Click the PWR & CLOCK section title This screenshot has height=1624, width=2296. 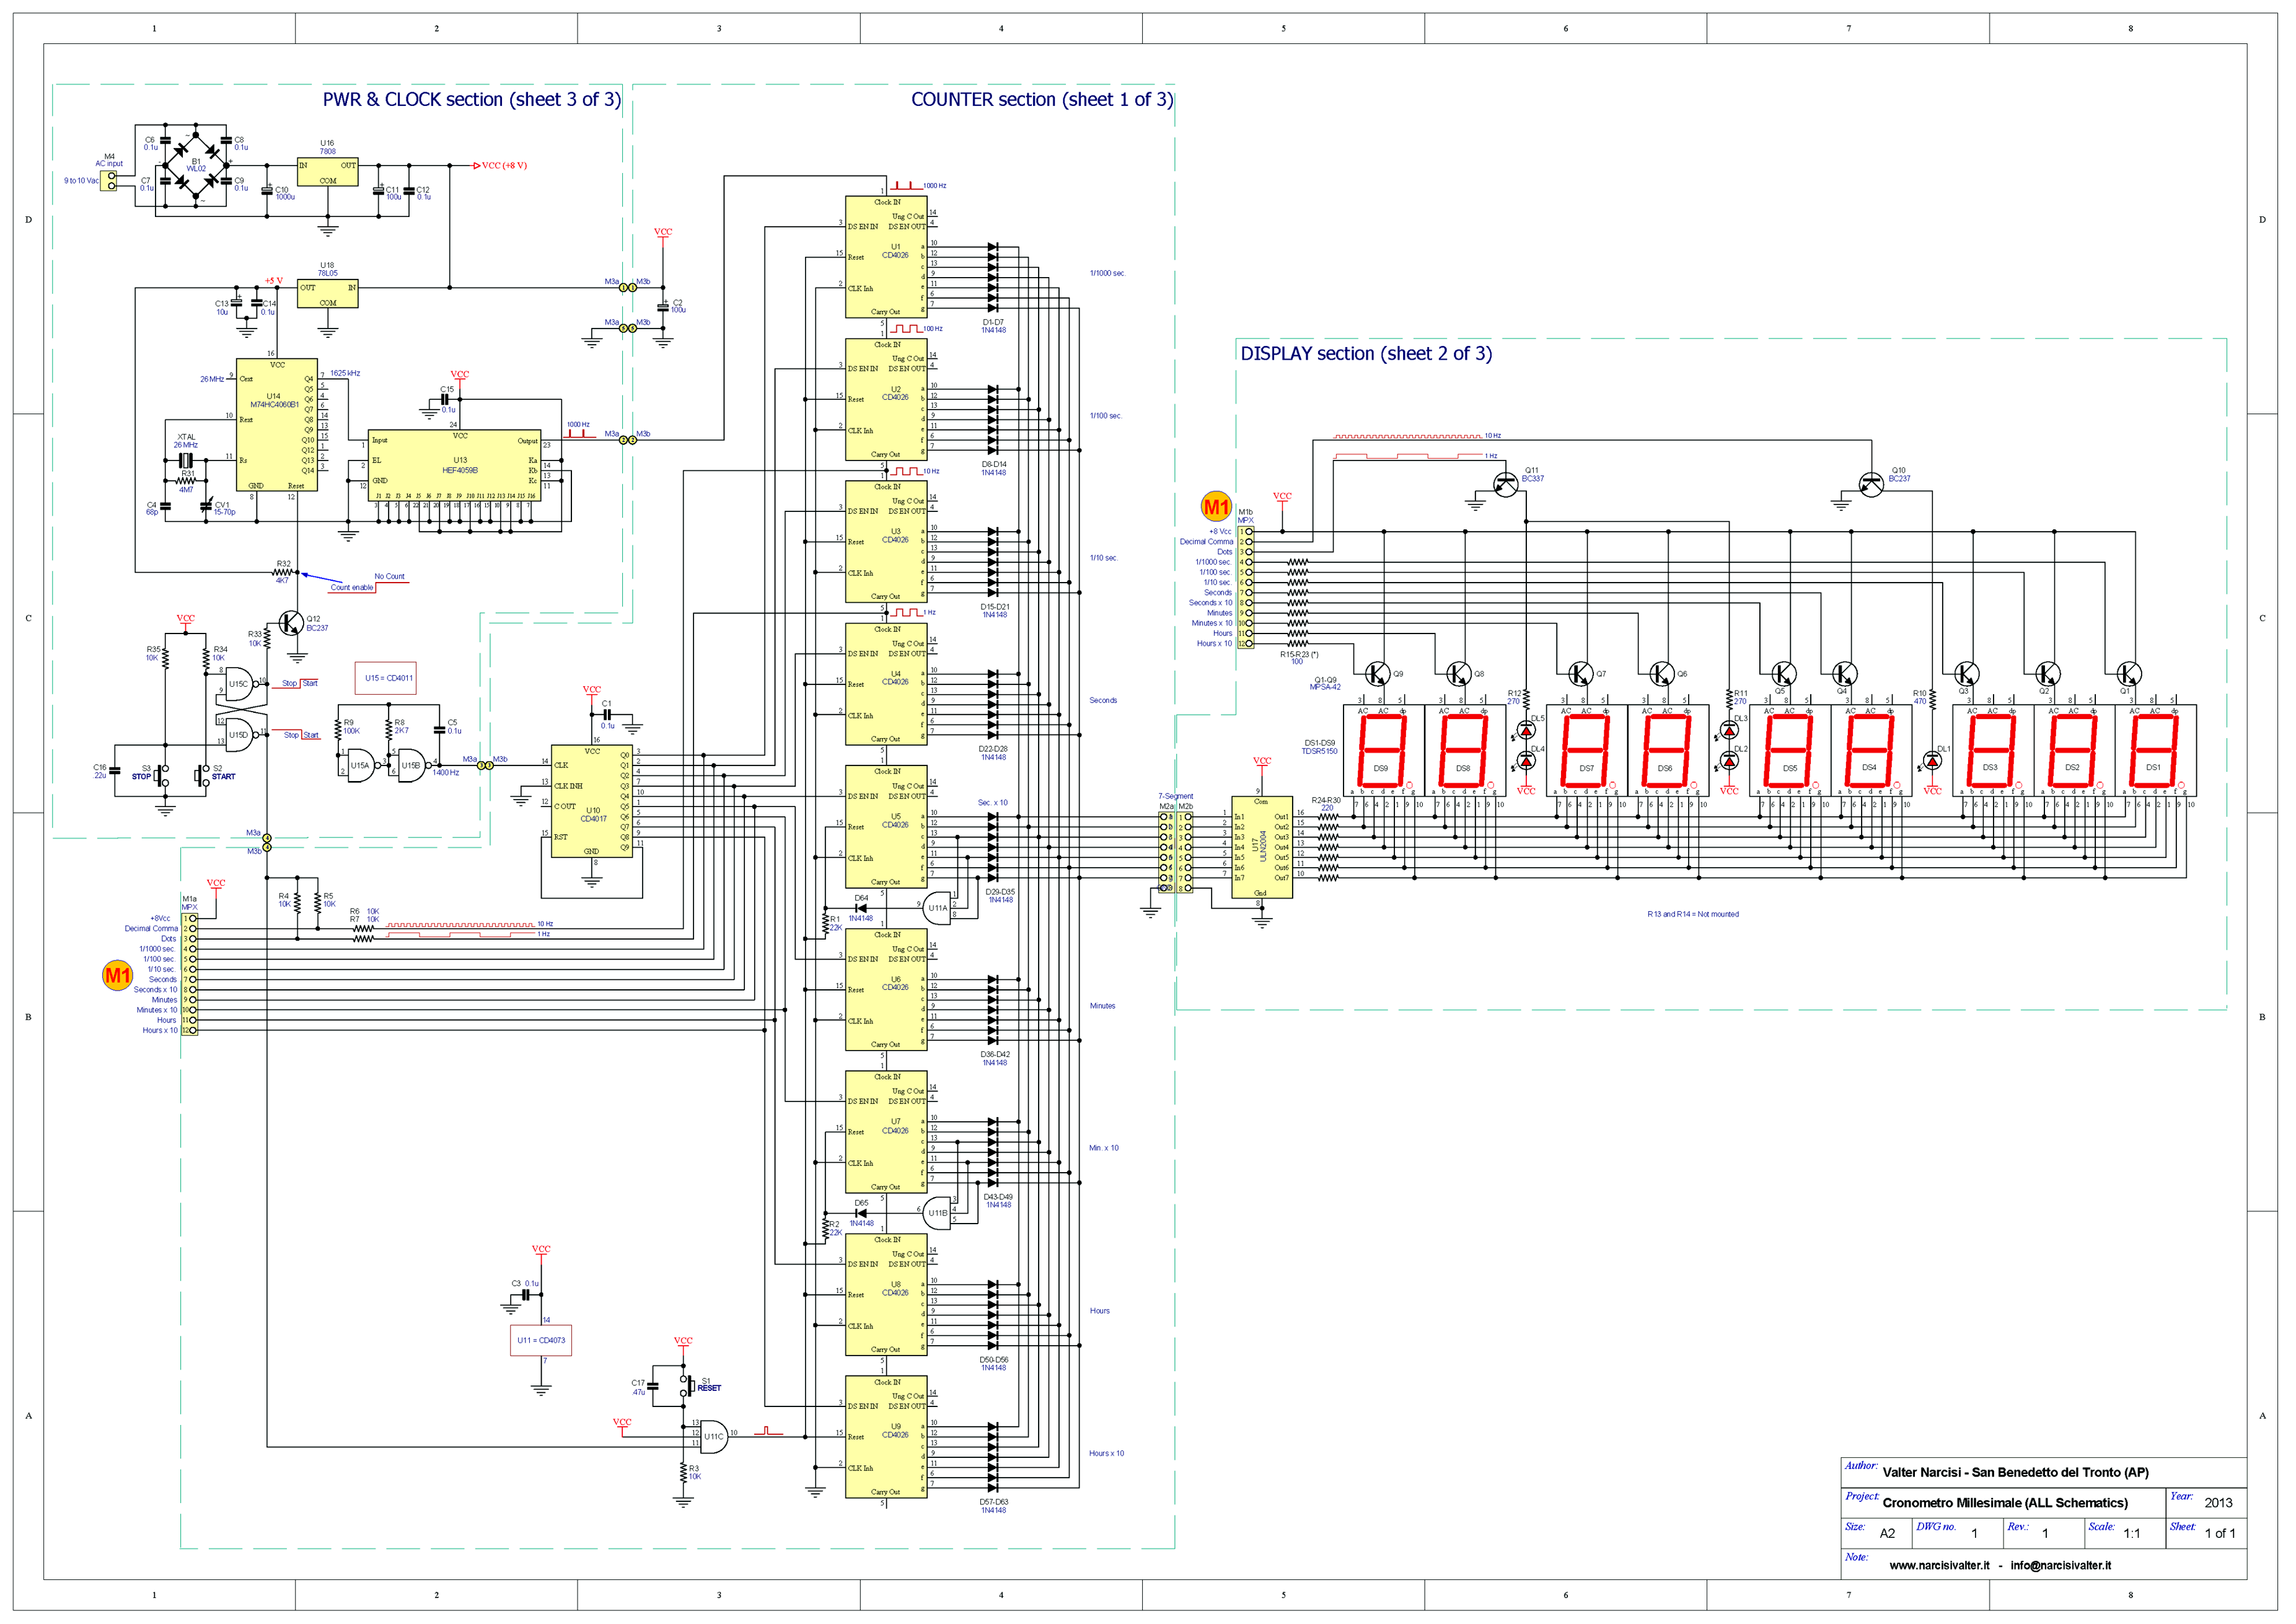coord(471,99)
